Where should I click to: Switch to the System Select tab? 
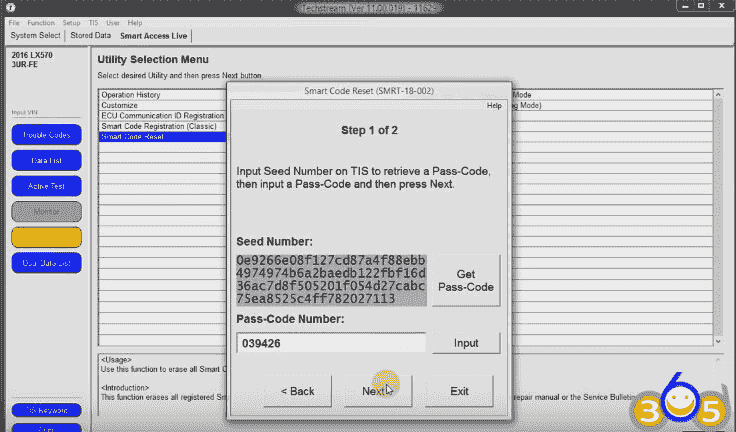point(36,35)
